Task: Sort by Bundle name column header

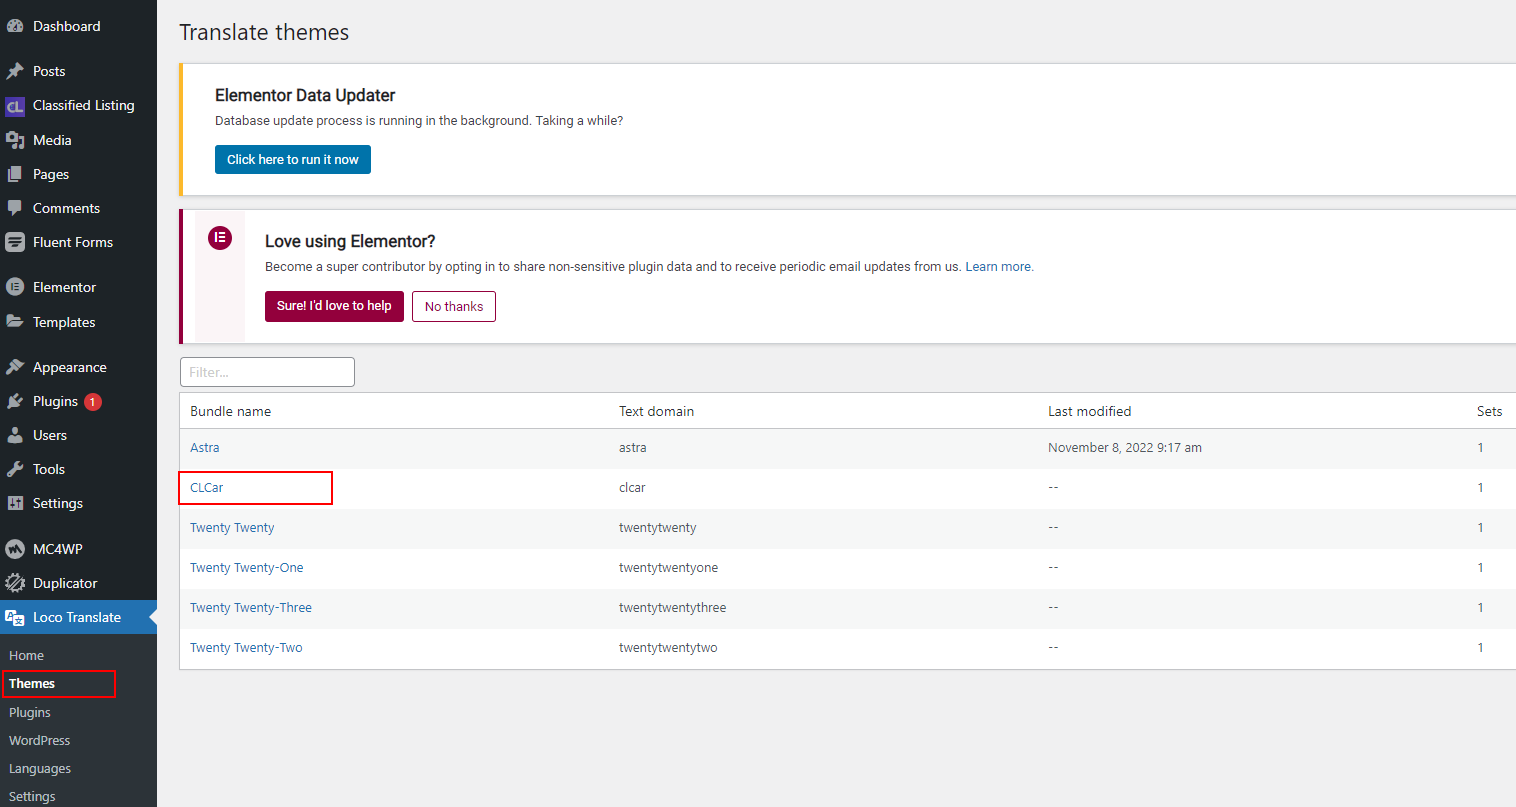Action: 231,411
